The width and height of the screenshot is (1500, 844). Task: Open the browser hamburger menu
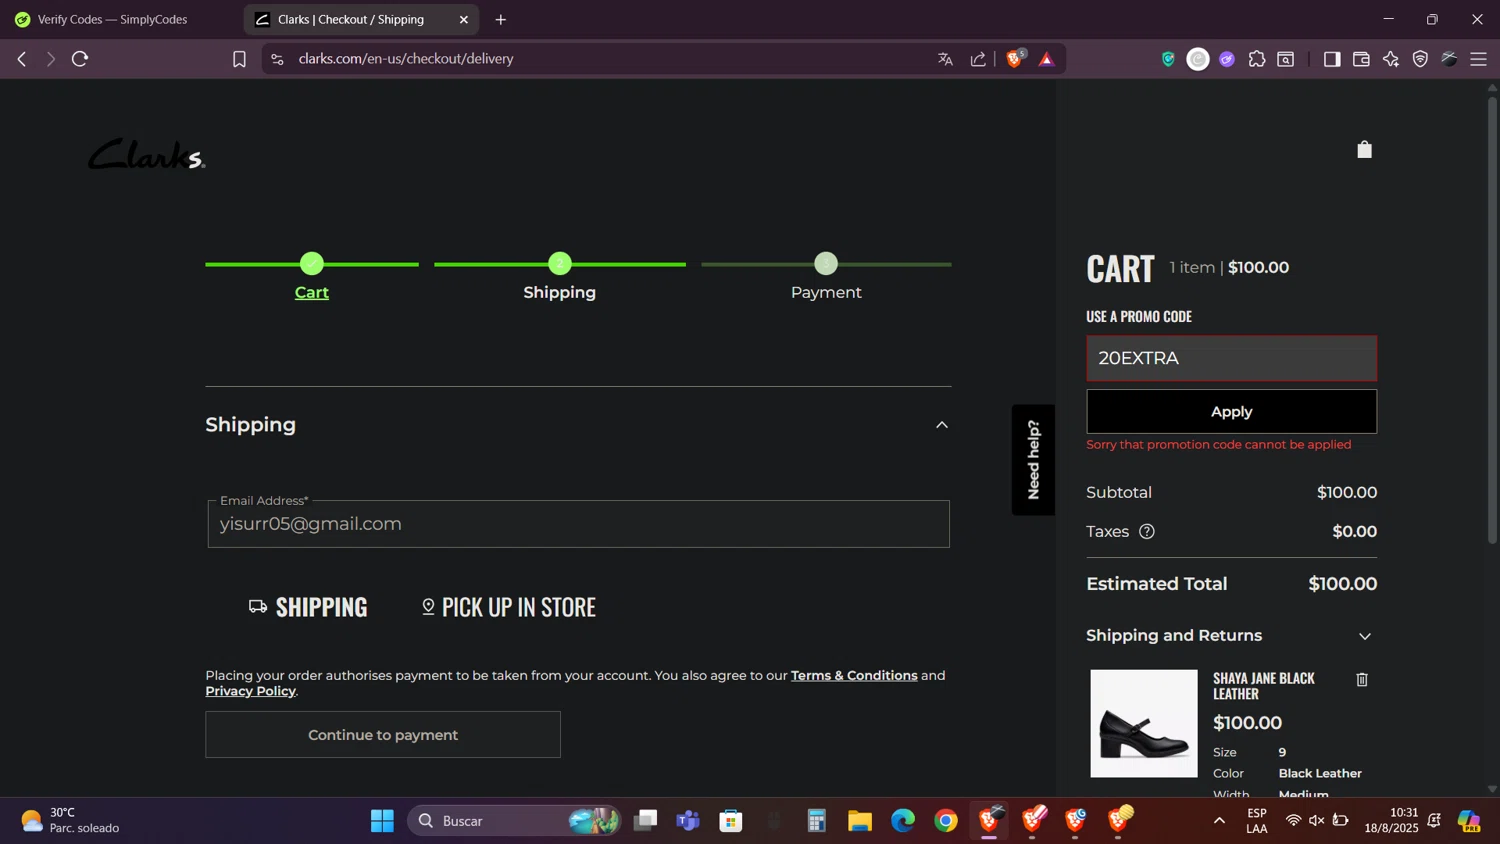1479,59
